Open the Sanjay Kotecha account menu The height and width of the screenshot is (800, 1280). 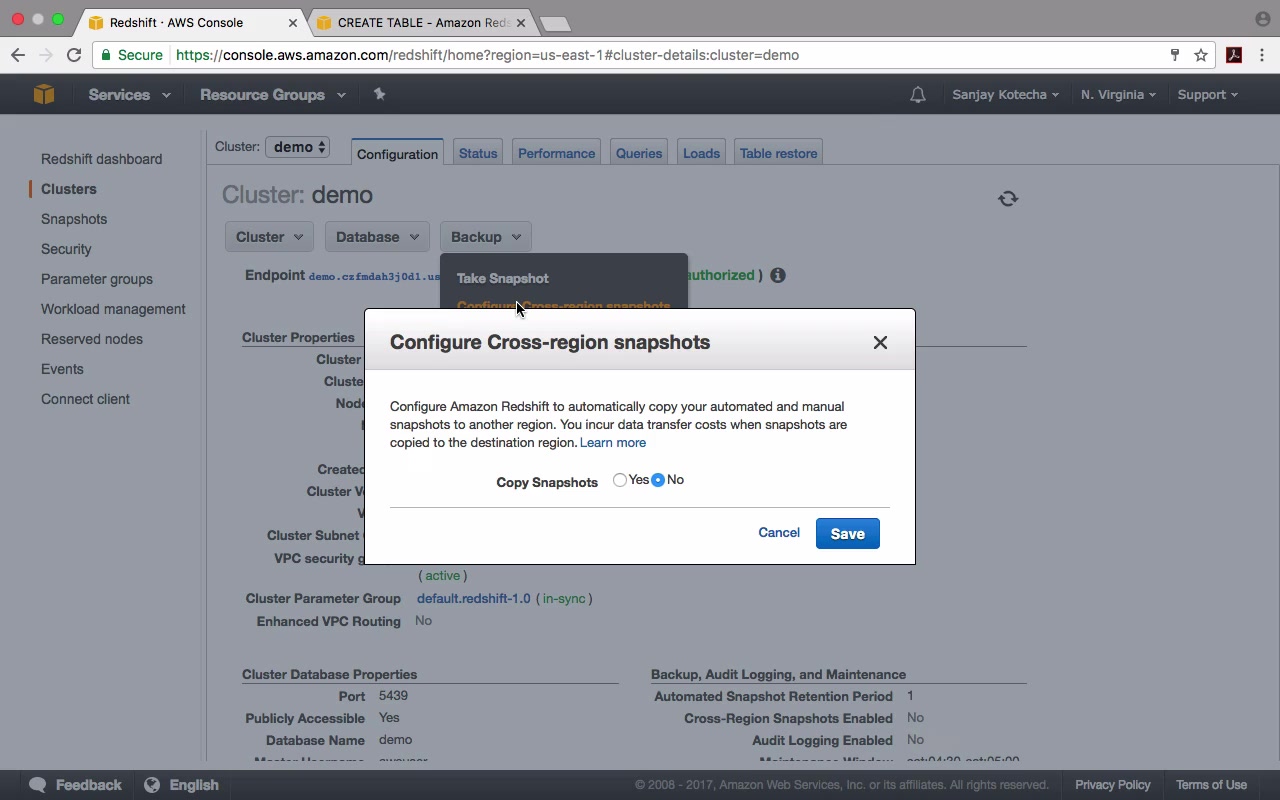[x=1005, y=95]
